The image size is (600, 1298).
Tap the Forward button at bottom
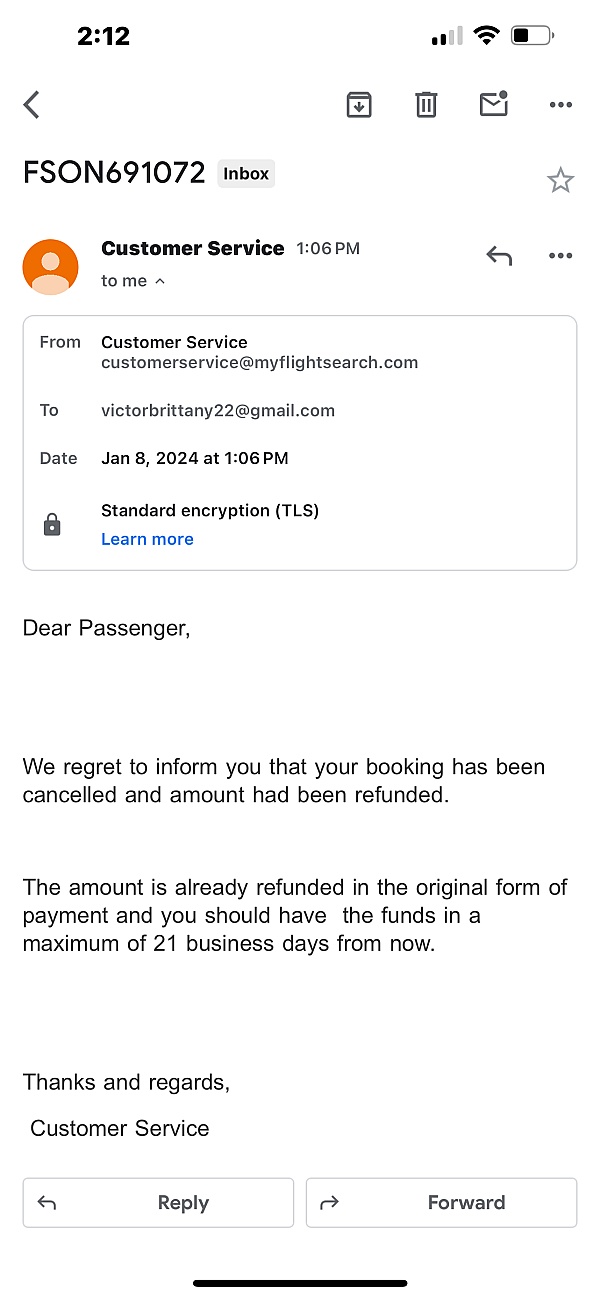pyautogui.click(x=441, y=1202)
